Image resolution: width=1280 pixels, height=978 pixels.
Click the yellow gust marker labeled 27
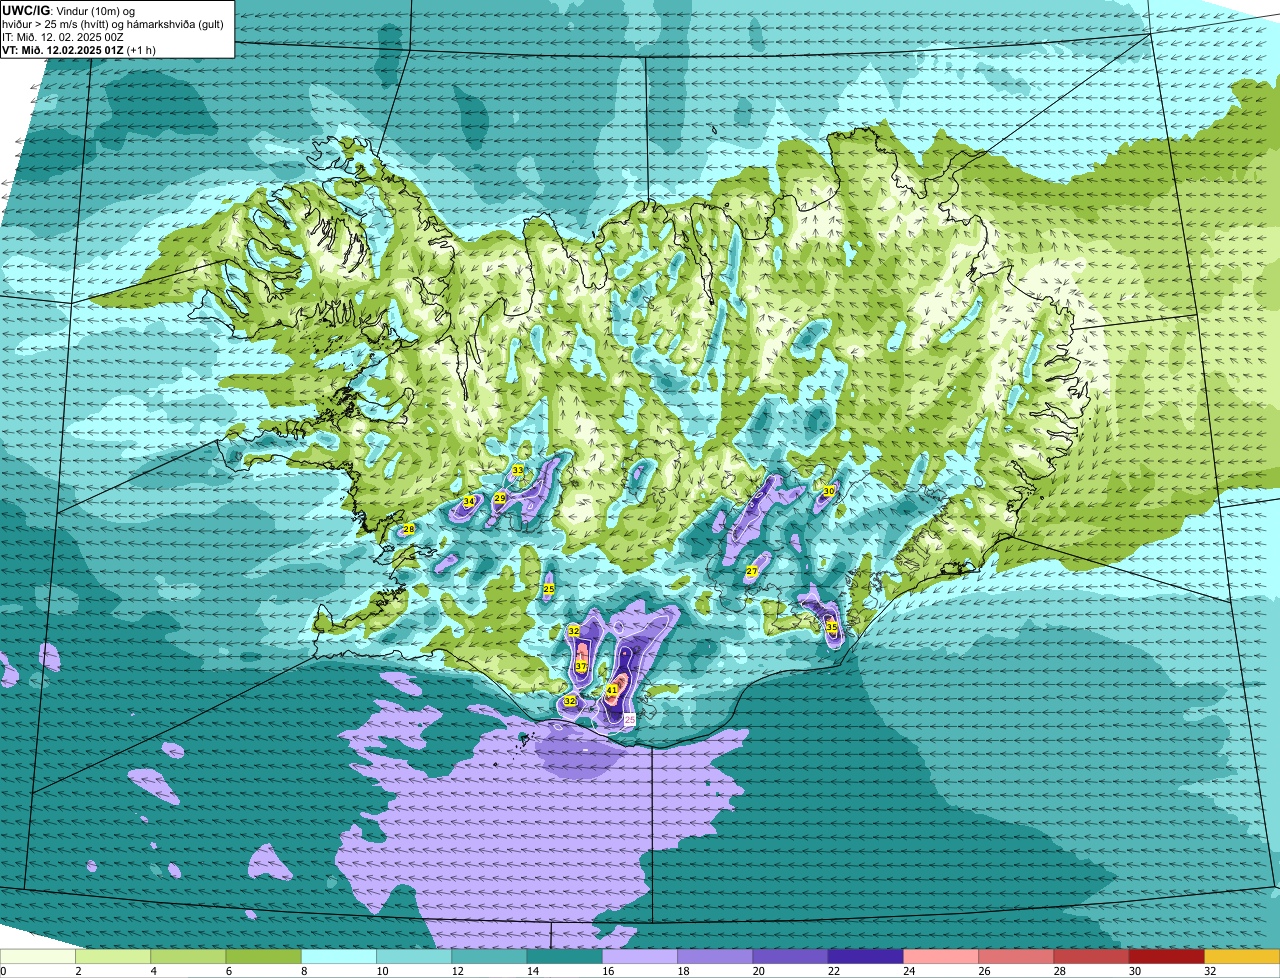point(752,571)
